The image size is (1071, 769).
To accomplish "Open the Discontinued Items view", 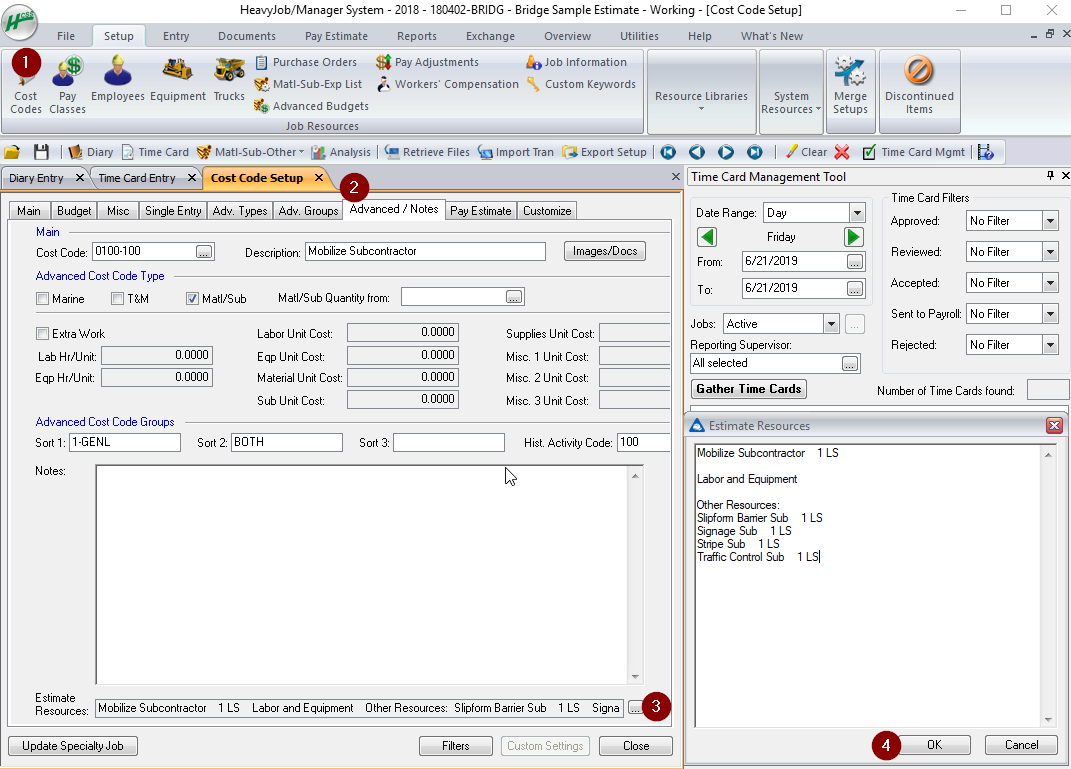I will (x=919, y=85).
